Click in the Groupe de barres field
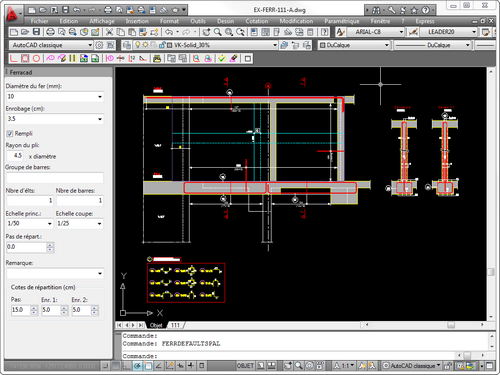Screen dimensions: 500x375 coord(55,178)
